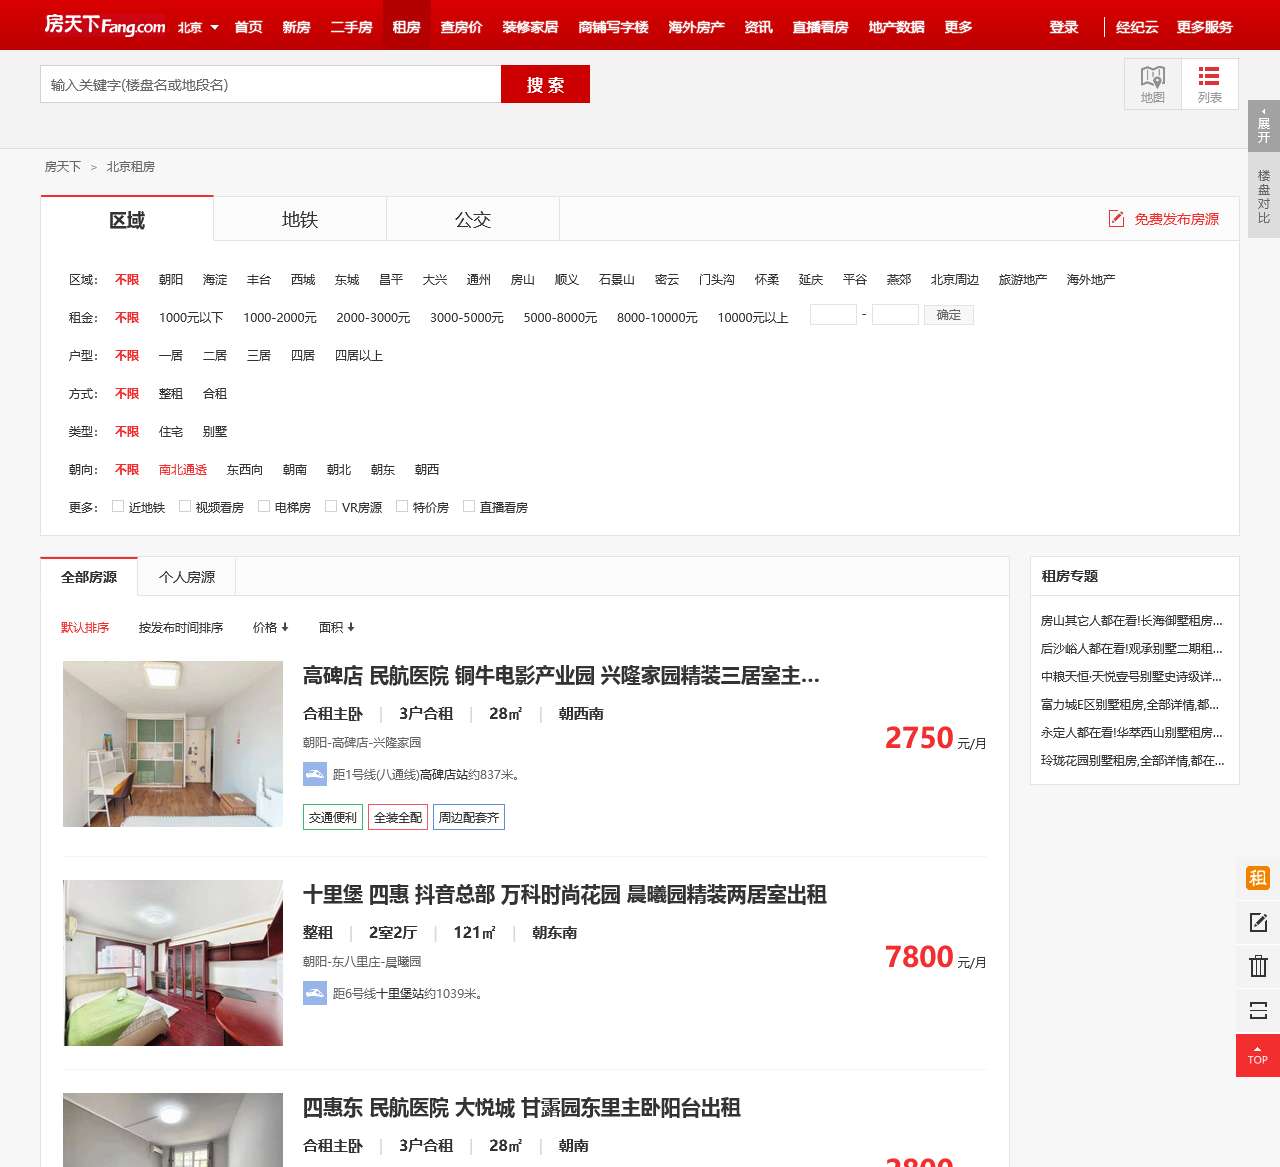The width and height of the screenshot is (1280, 1167).
Task: Check the VR房源 option
Action: 331,506
